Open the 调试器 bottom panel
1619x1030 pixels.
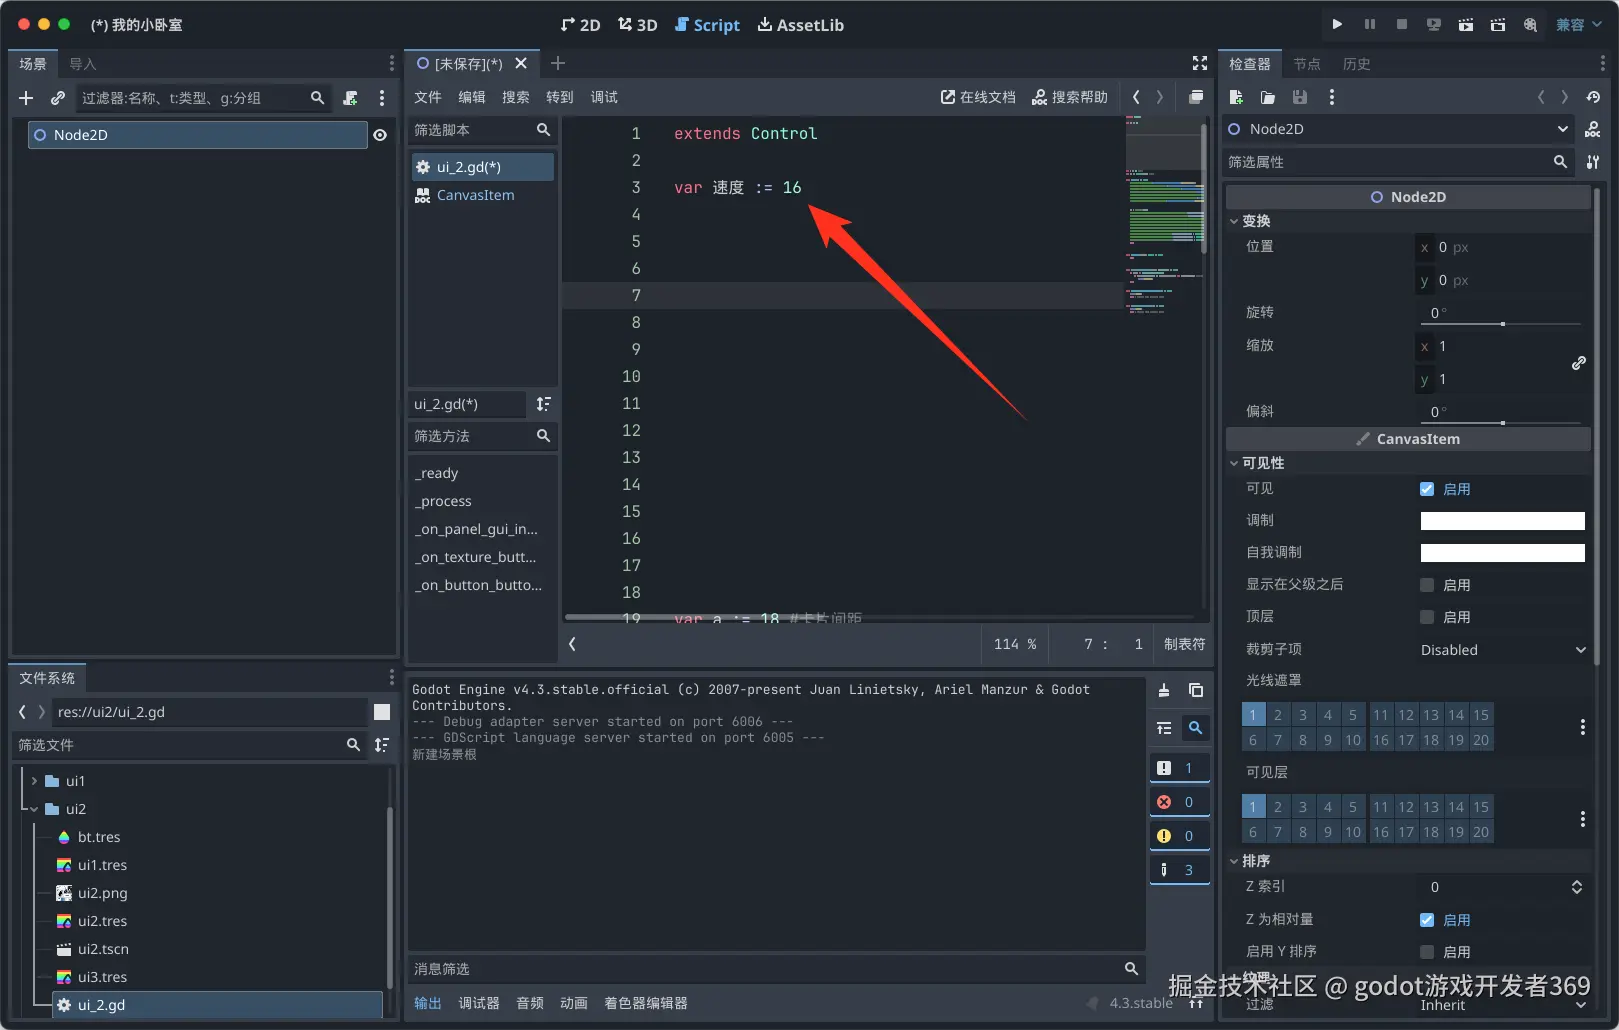click(x=479, y=1003)
